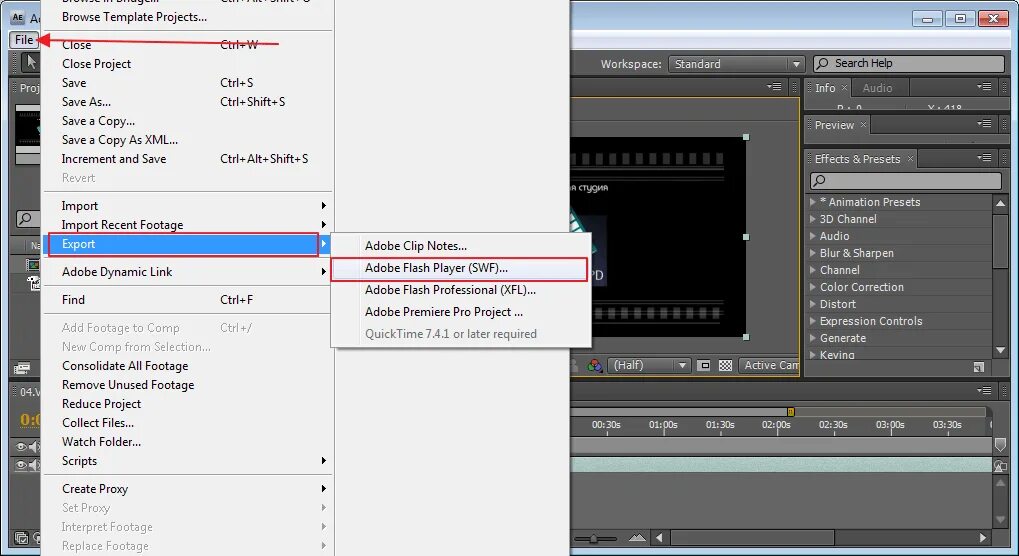Adjust the timeline zoom slider

[594, 538]
